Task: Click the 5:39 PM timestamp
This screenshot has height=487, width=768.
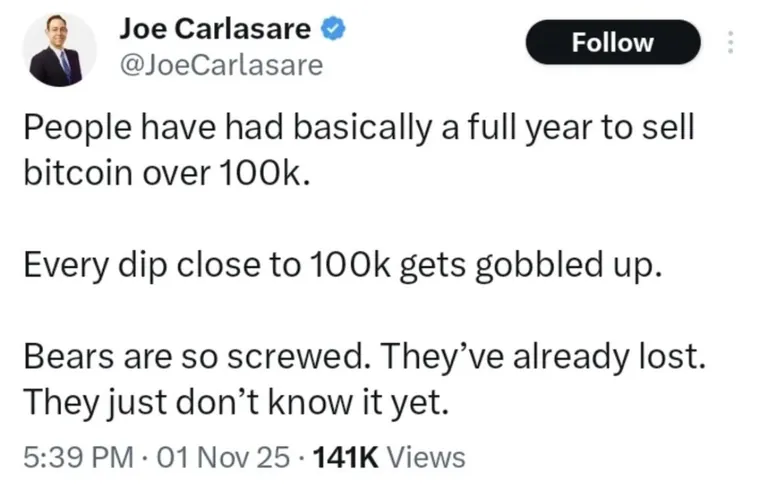Action: coord(77,457)
